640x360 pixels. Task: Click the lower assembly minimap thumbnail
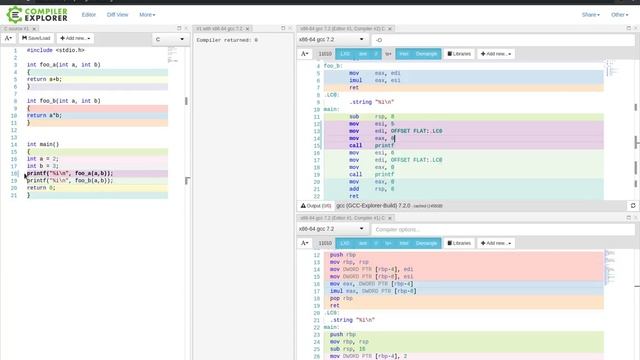pyautogui.click(x=610, y=267)
